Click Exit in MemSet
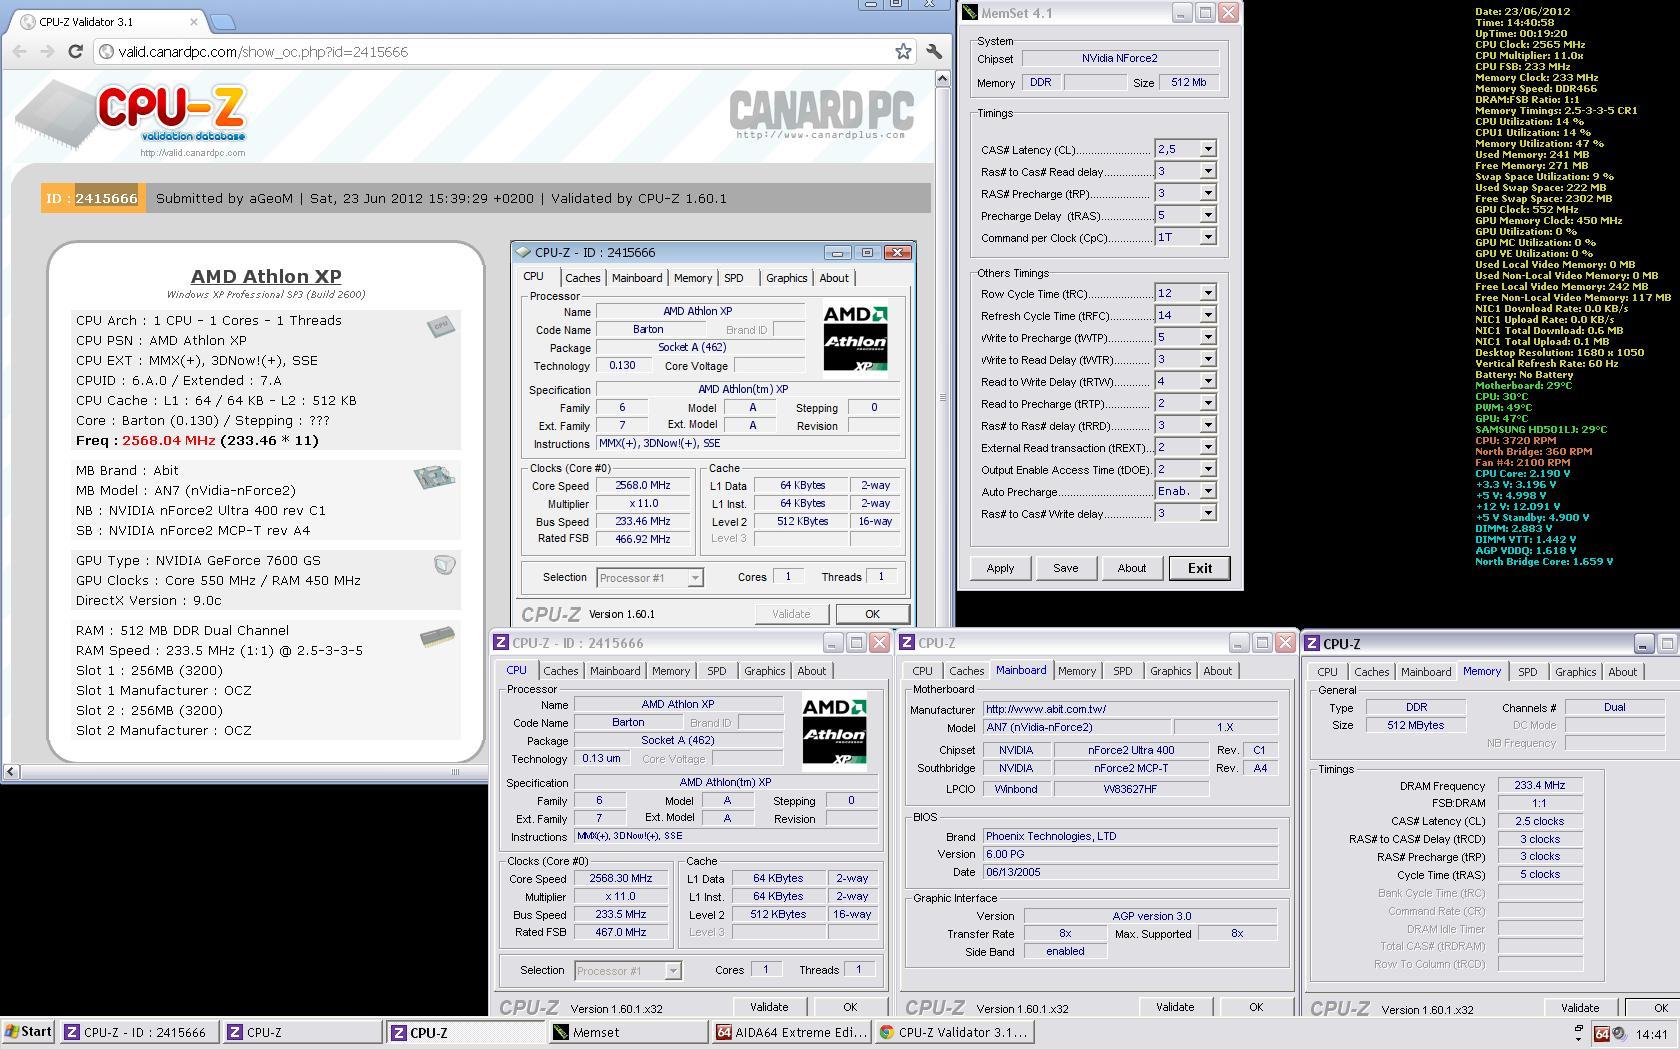The image size is (1680, 1050). pyautogui.click(x=1199, y=568)
